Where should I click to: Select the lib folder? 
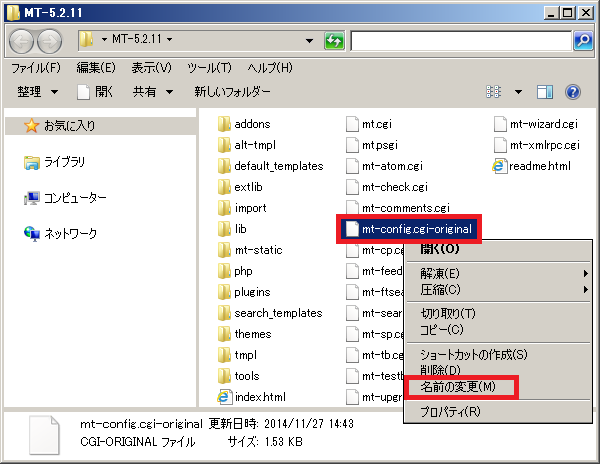tap(232, 229)
